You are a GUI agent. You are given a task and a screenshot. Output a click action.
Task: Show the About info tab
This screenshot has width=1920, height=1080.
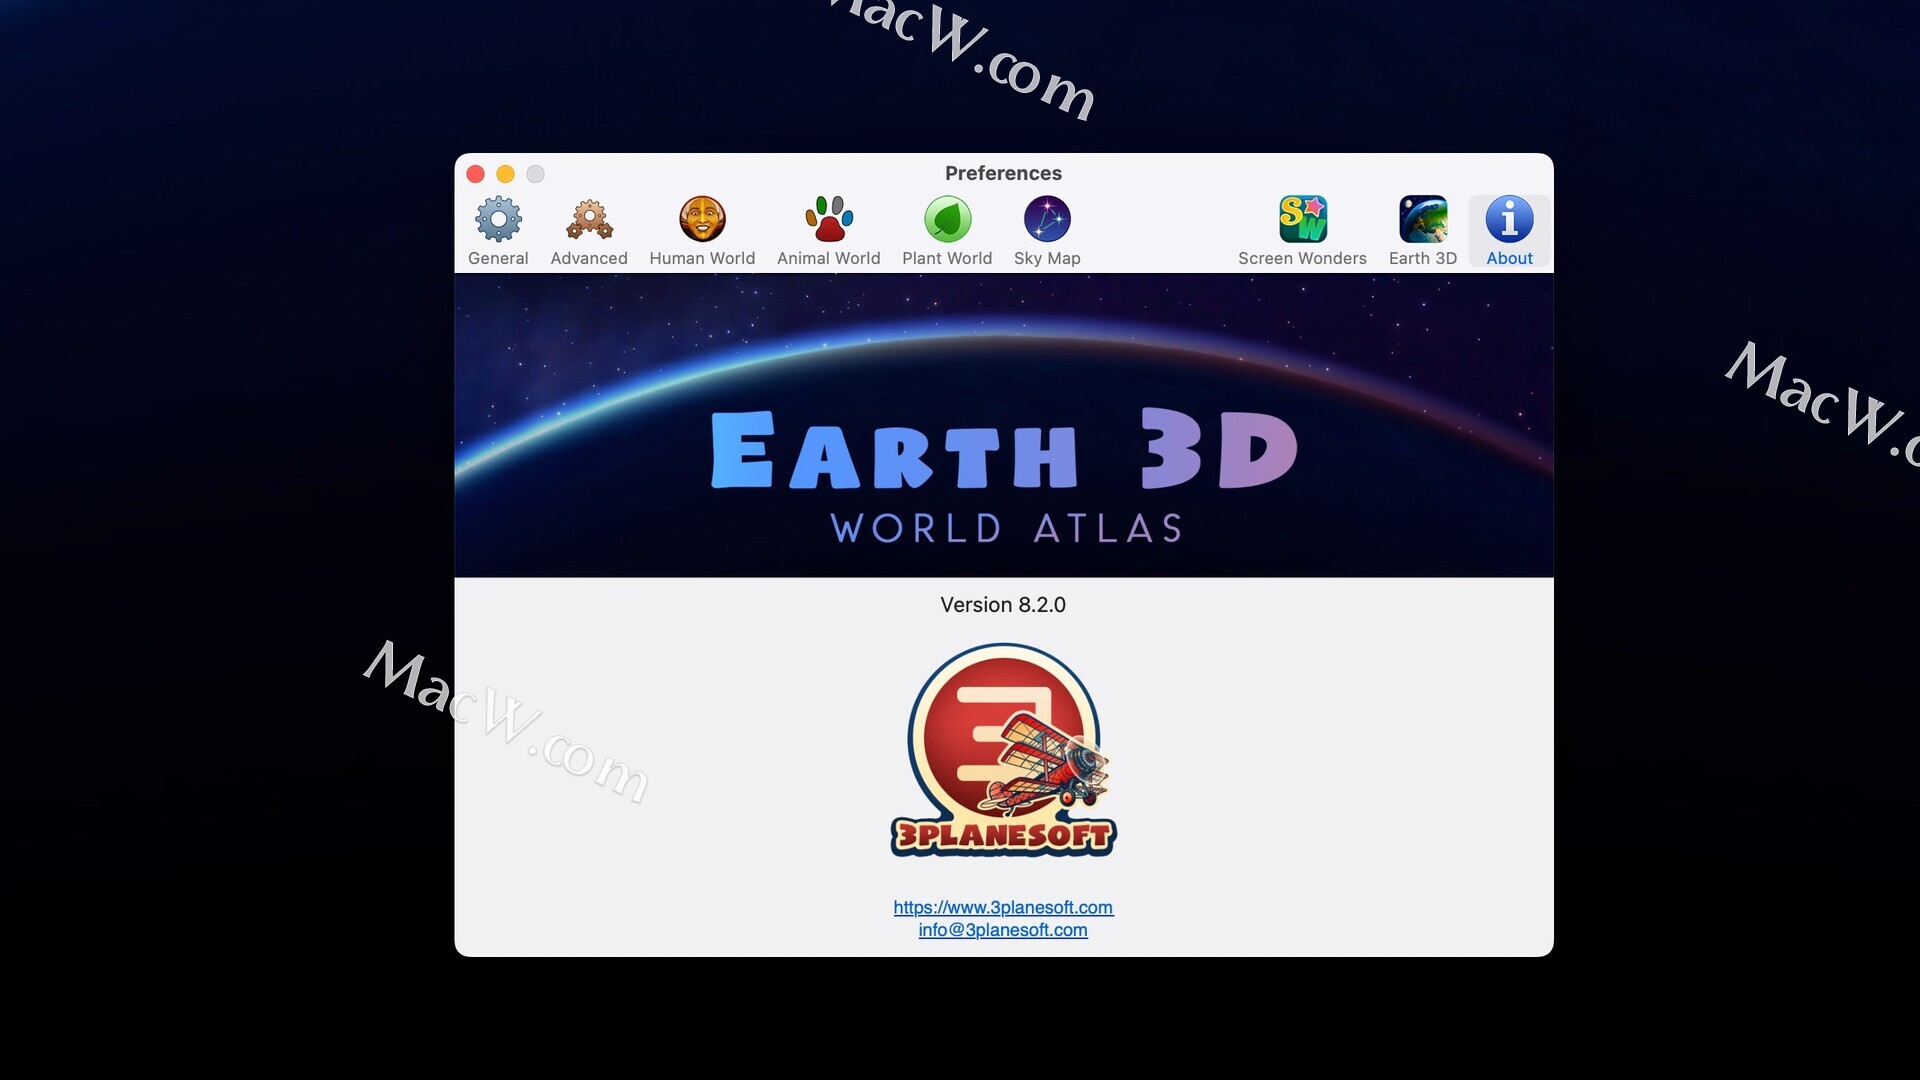1509,231
